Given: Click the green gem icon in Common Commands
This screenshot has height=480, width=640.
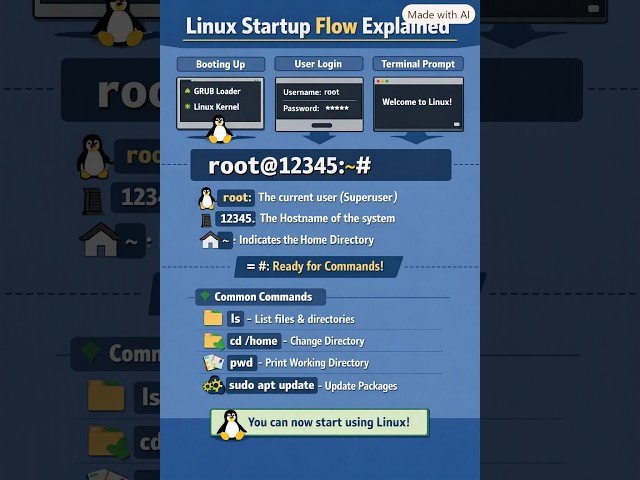Looking at the screenshot, I should coord(205,296).
